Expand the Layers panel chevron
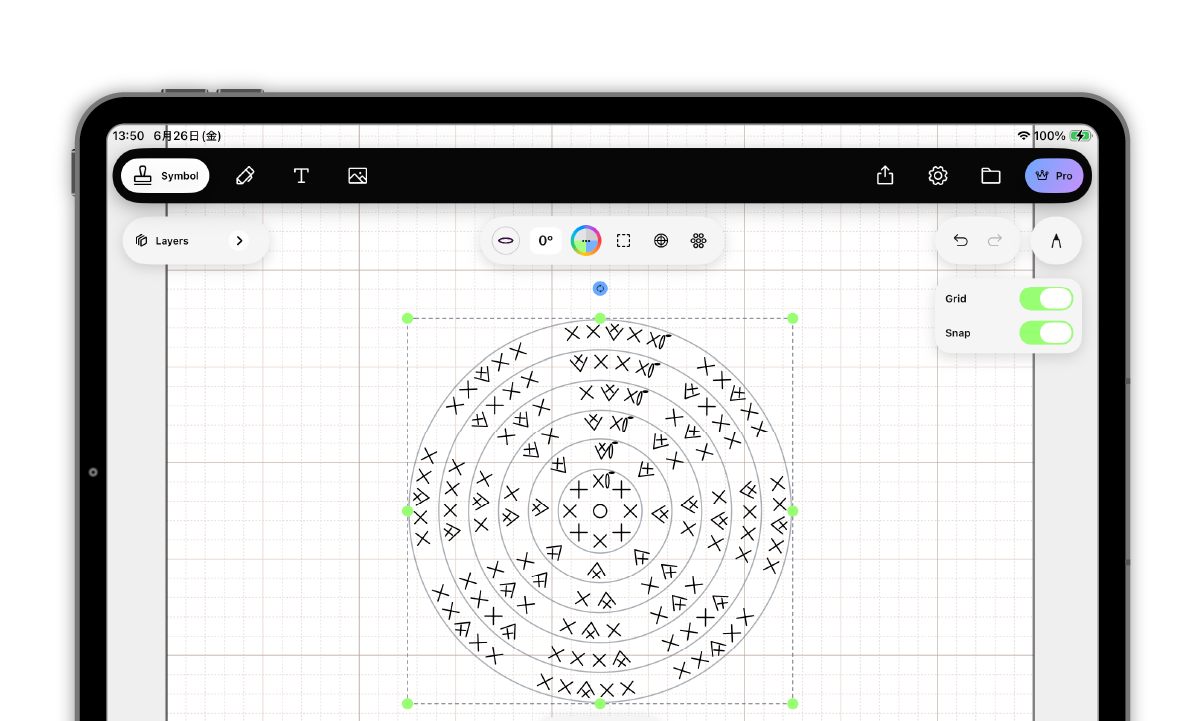 [239, 241]
